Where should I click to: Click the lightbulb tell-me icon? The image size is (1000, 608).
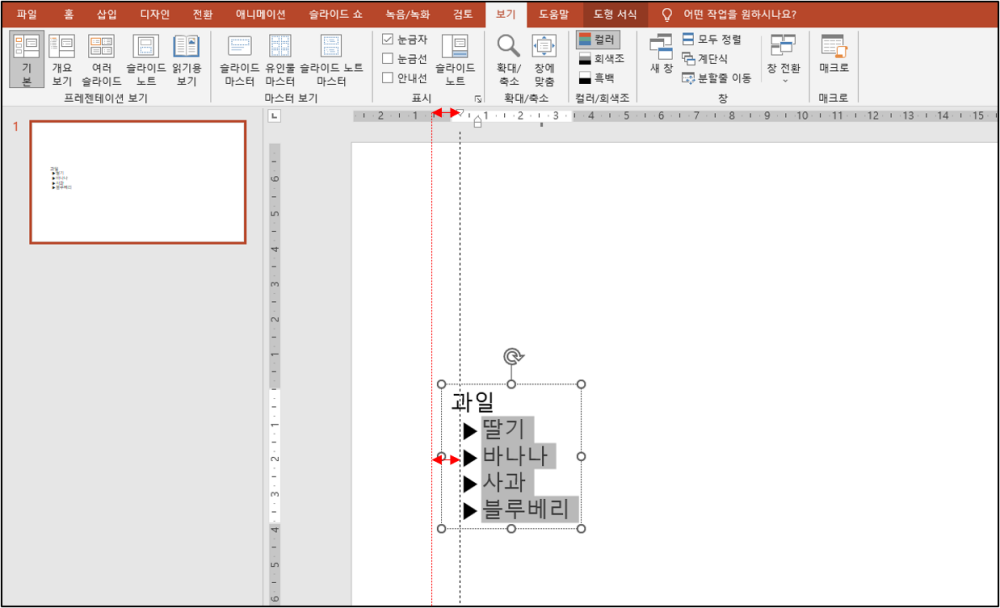coord(666,15)
